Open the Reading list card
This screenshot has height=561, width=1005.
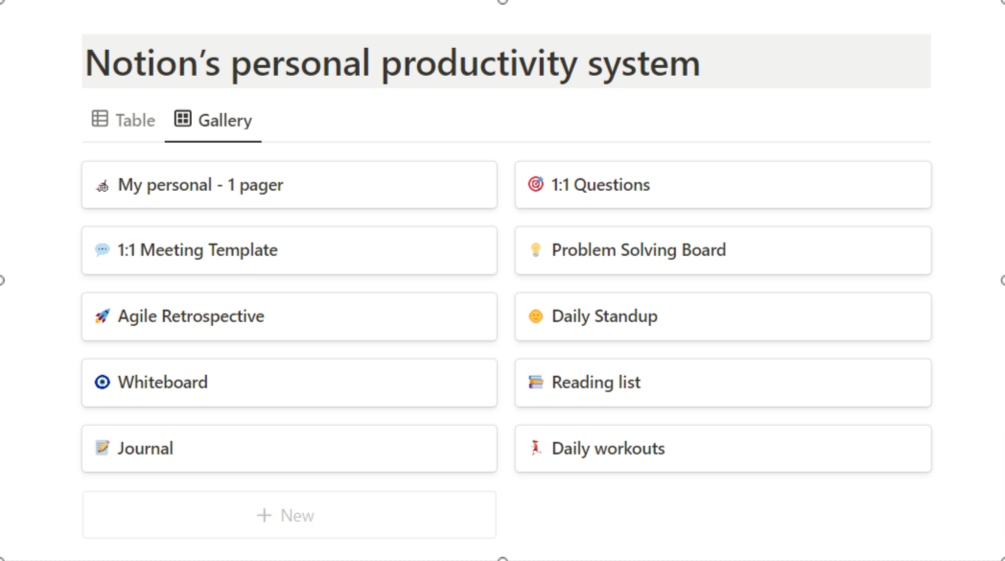point(722,382)
